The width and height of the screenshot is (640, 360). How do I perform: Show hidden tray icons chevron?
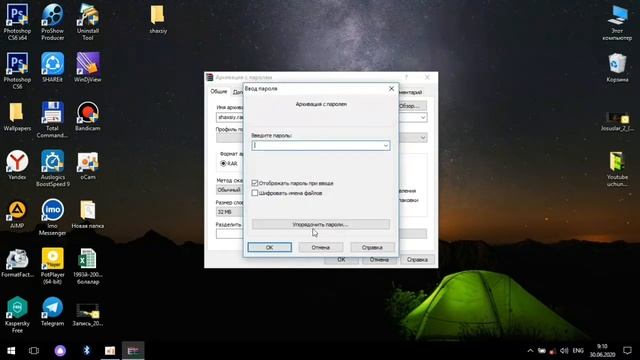click(530, 351)
